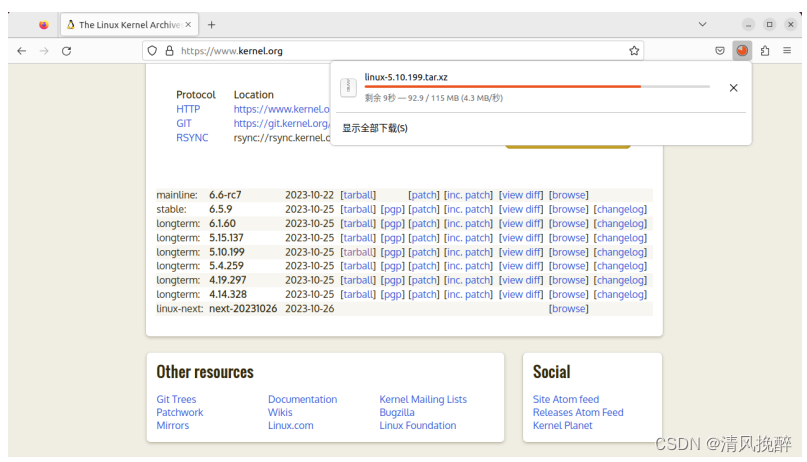Open the linux-5.10.199.tar.xz file icon
Image resolution: width=807 pixels, height=462 pixels.
point(348,87)
